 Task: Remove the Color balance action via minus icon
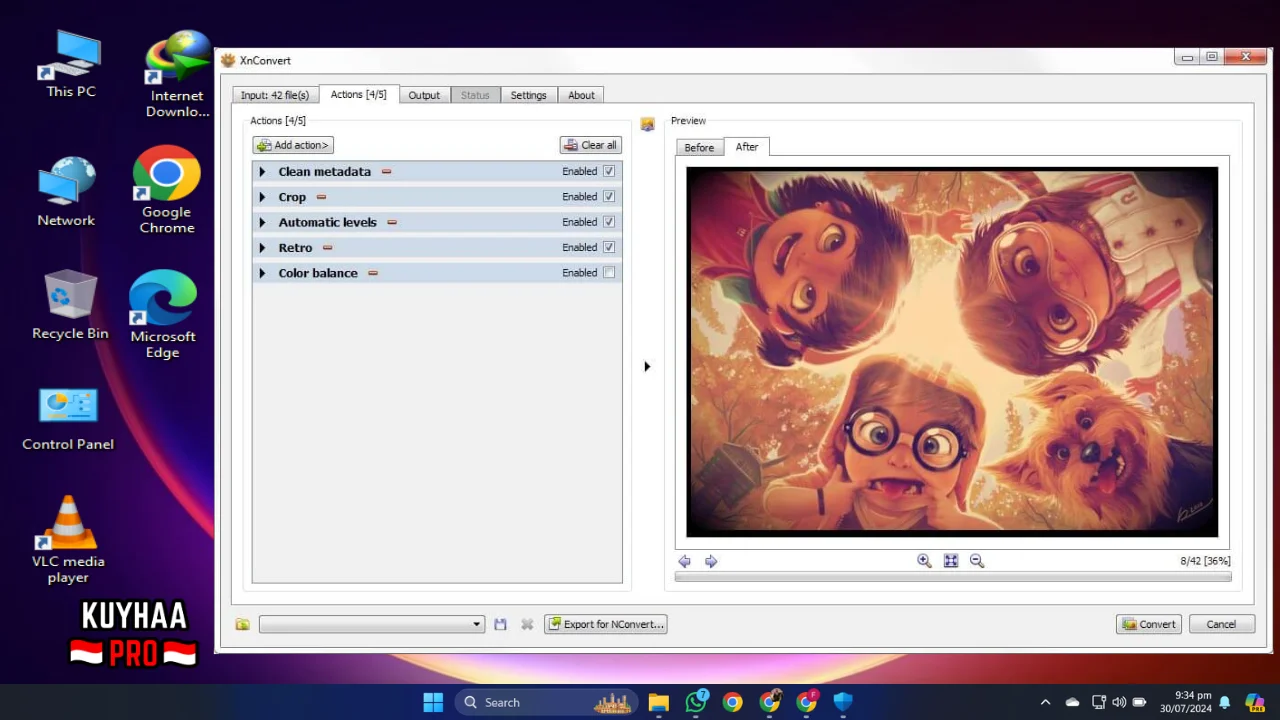[x=373, y=273]
